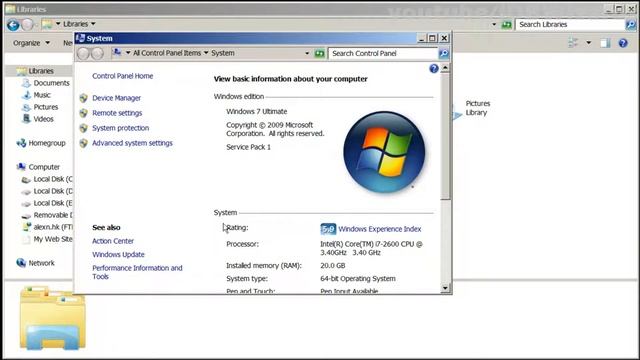The width and height of the screenshot is (640, 360).
Task: Select Local Disk (E in navigation pane
Action: pyautogui.click(x=53, y=203)
